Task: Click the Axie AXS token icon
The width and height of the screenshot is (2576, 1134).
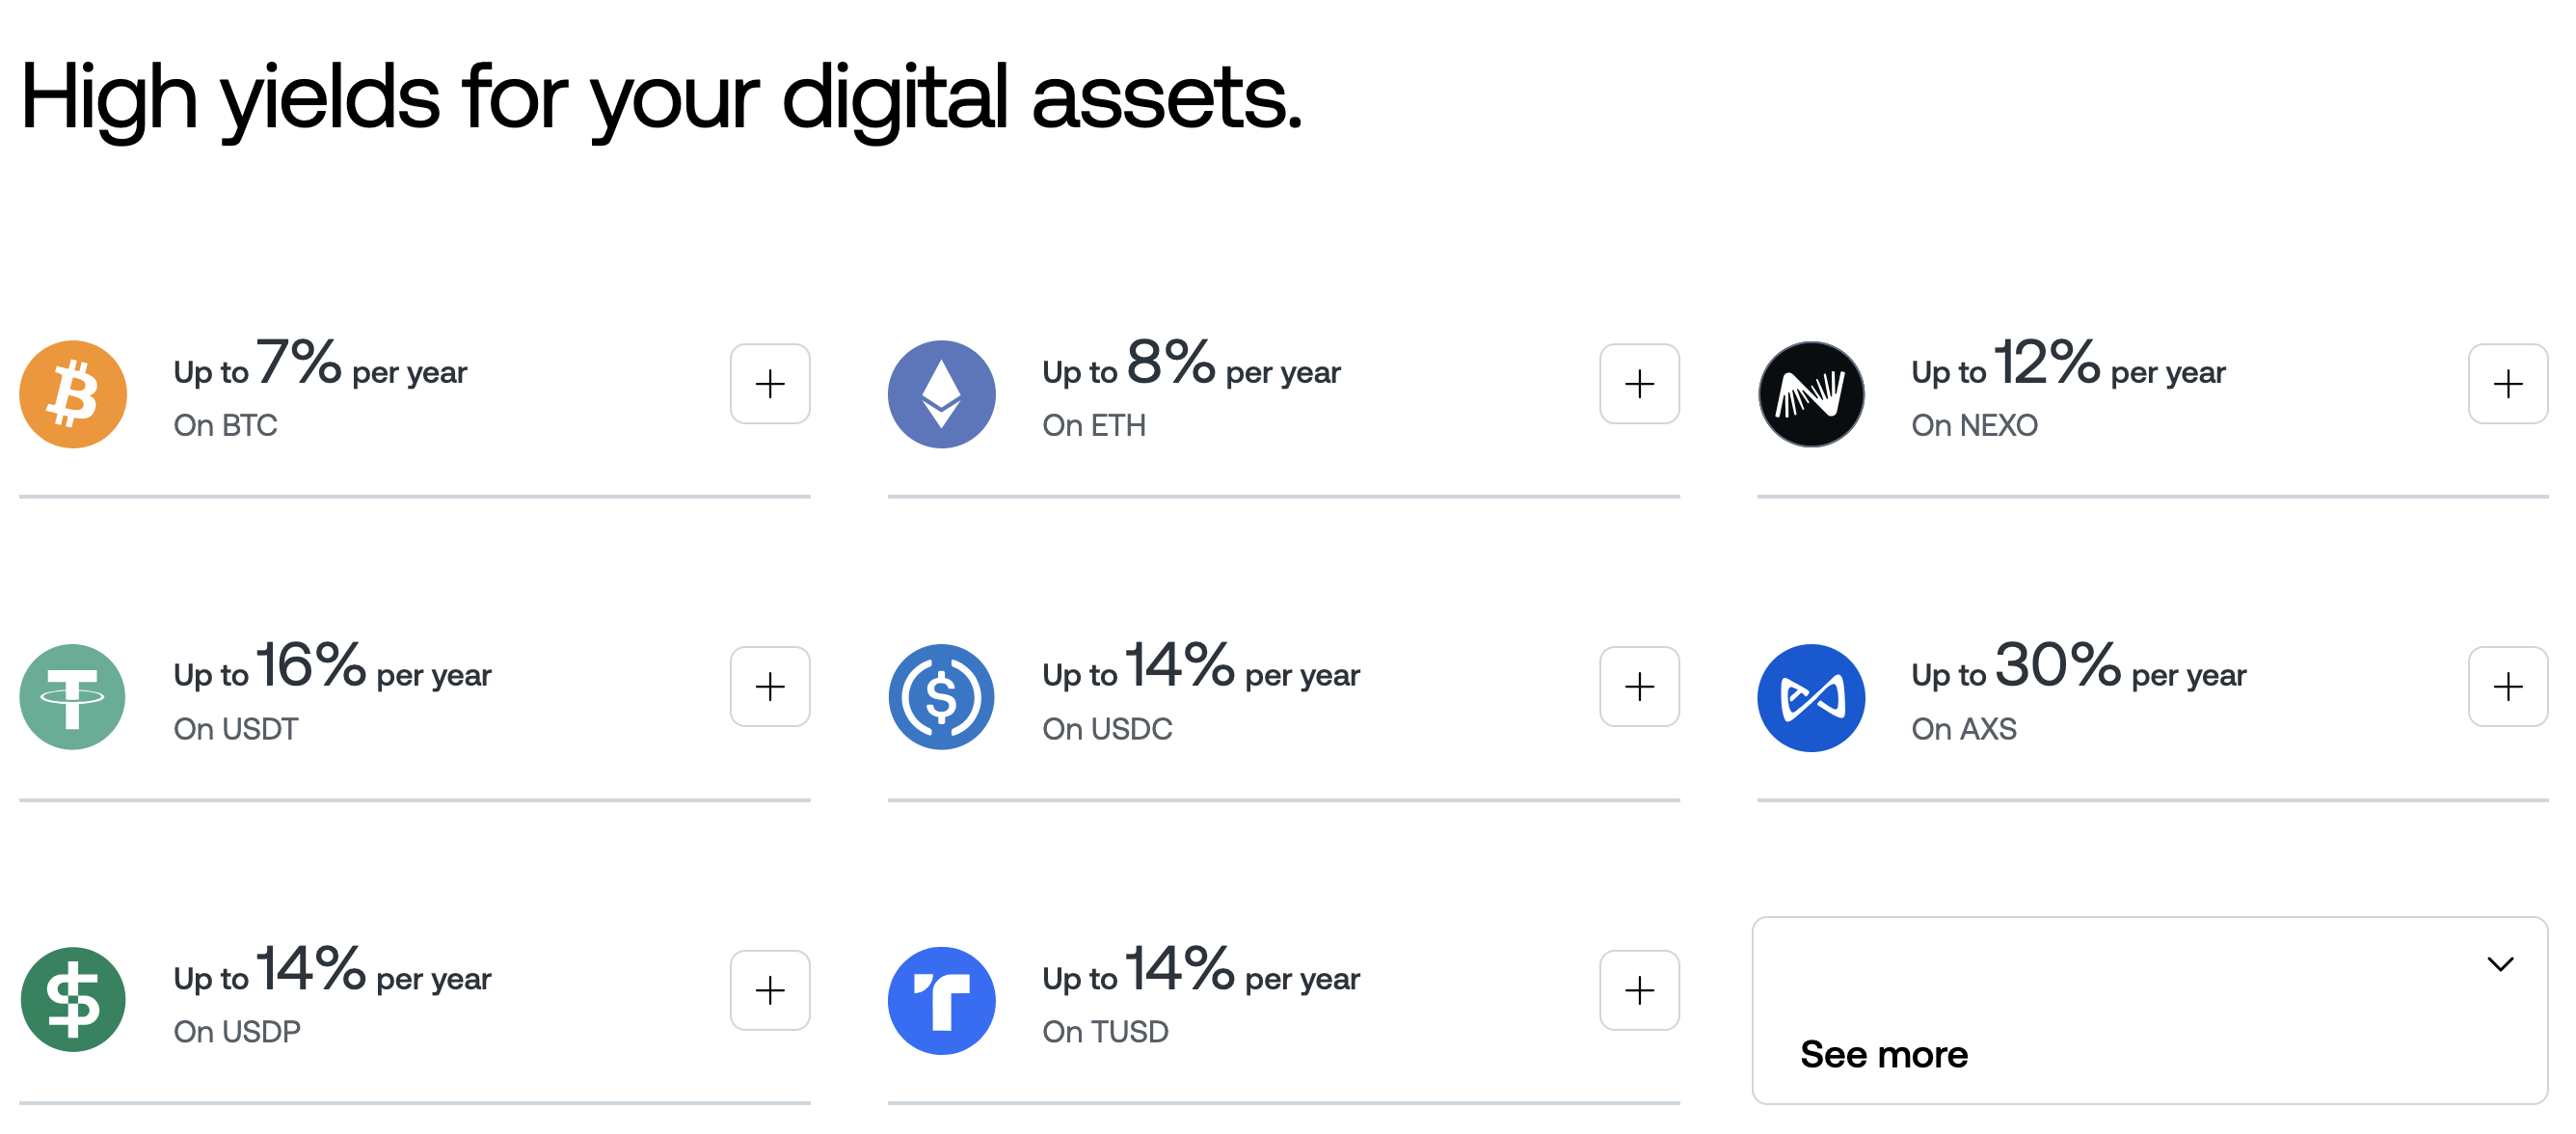Action: pyautogui.click(x=1810, y=697)
